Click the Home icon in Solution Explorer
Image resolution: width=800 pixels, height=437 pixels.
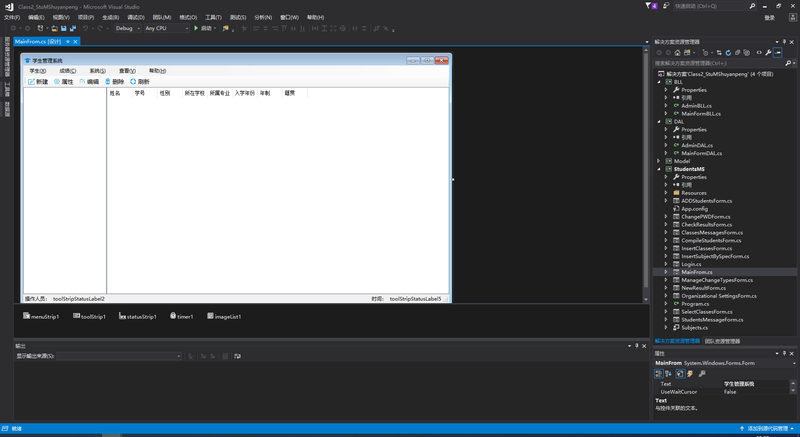click(x=678, y=53)
